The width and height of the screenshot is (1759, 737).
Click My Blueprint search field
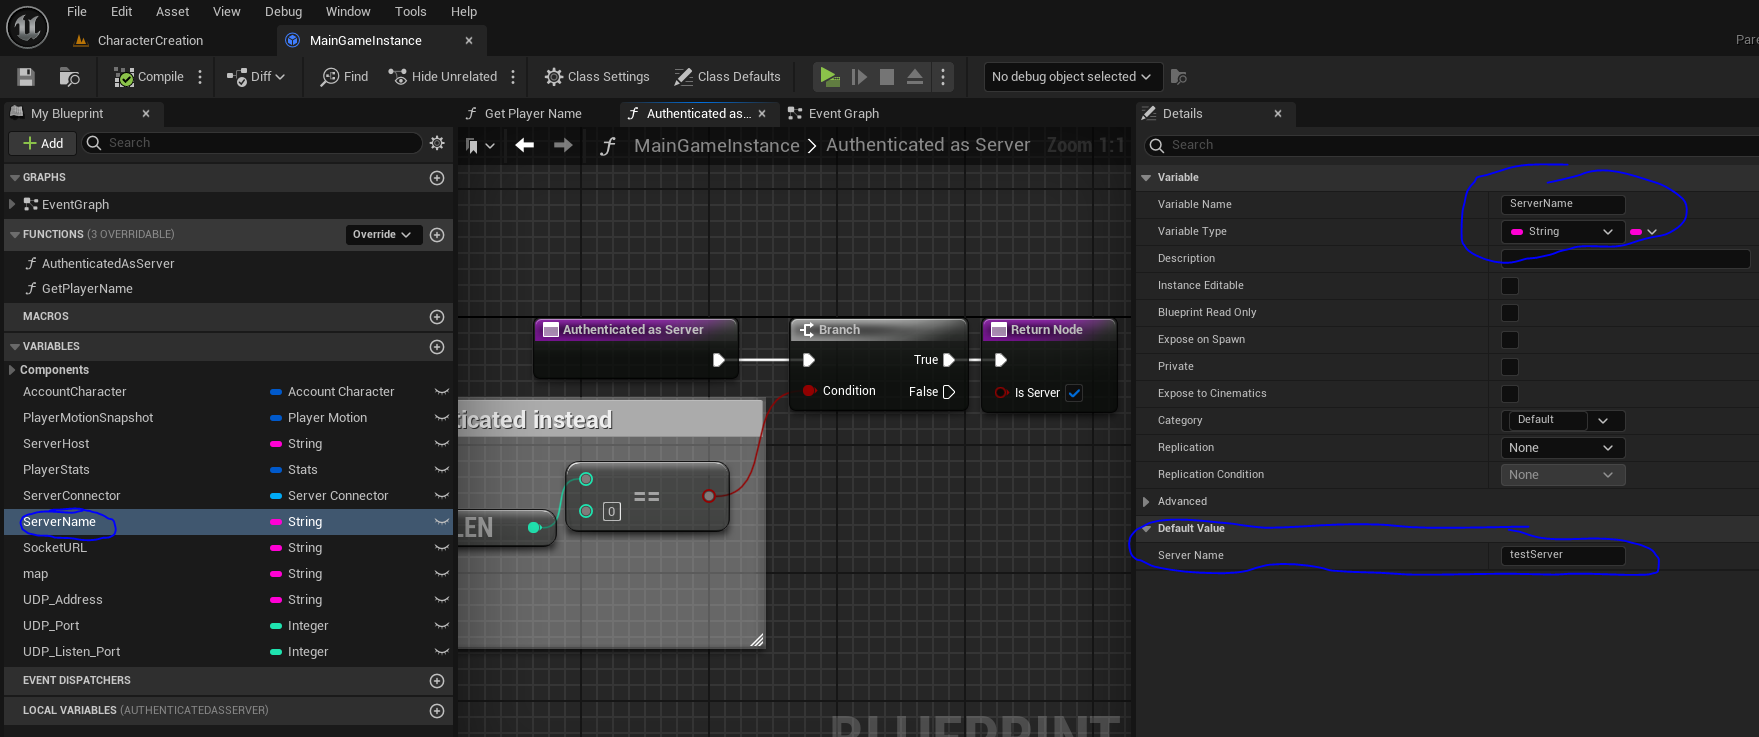coord(252,143)
